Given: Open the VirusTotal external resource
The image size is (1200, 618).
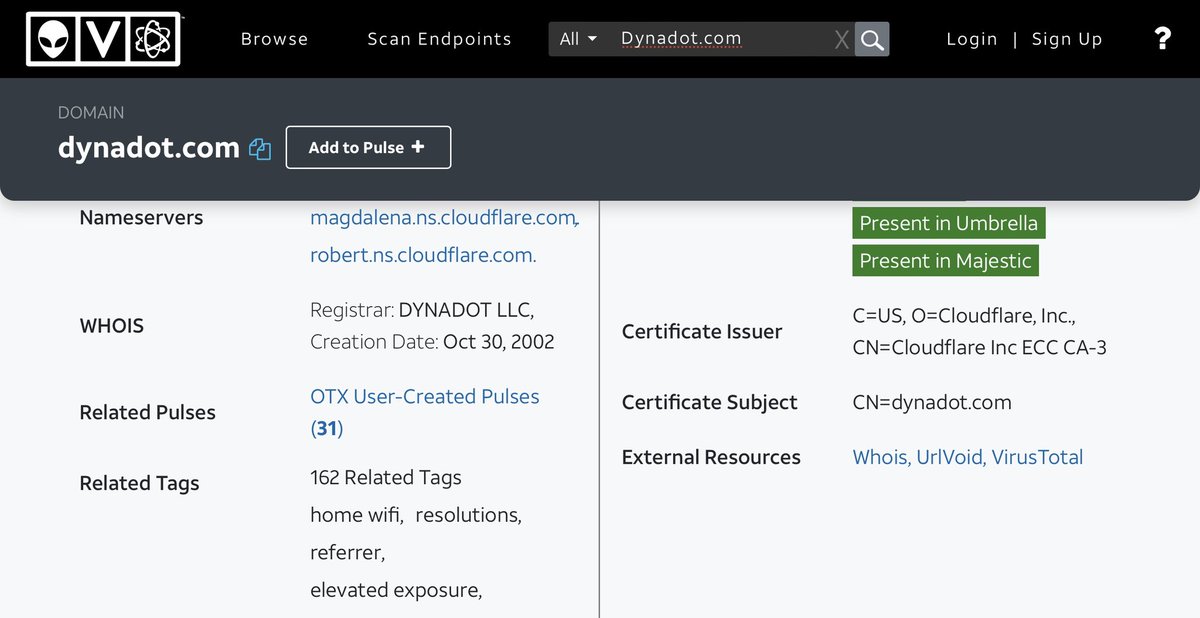Looking at the screenshot, I should pyautogui.click(x=1039, y=457).
